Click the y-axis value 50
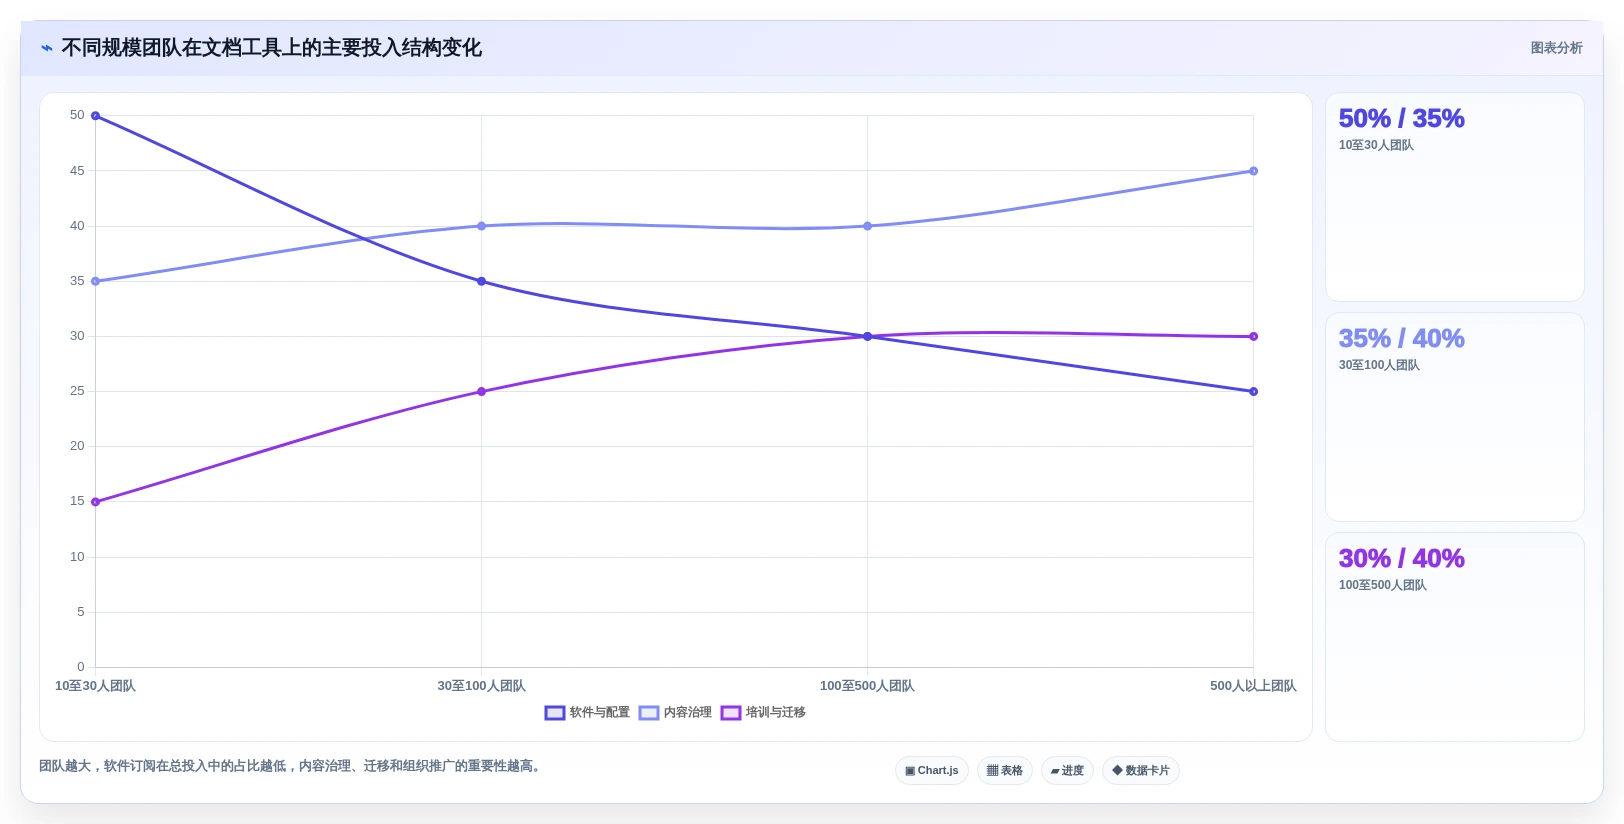Screen dimensions: 1624x824 coord(77,115)
